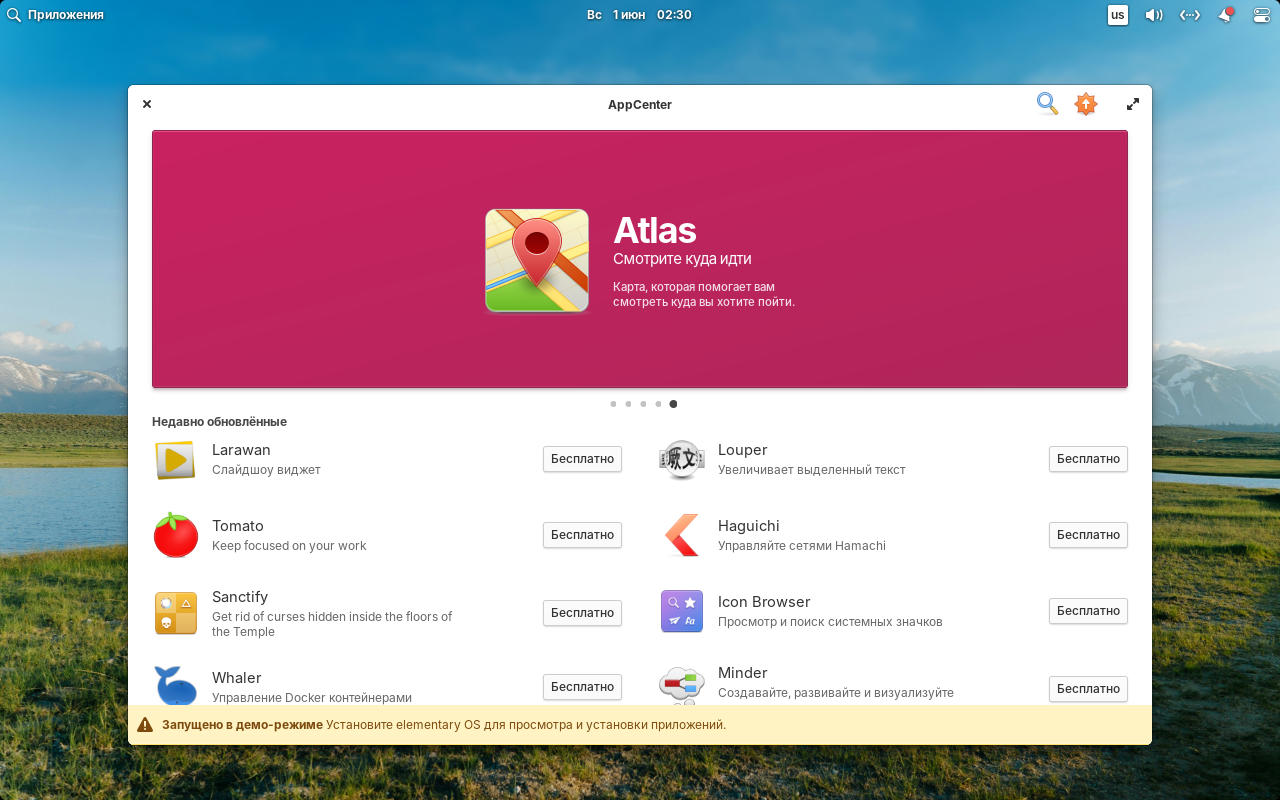Viewport: 1280px width, 800px height.
Task: Open the Icon Browser app icon
Action: pyautogui.click(x=682, y=611)
